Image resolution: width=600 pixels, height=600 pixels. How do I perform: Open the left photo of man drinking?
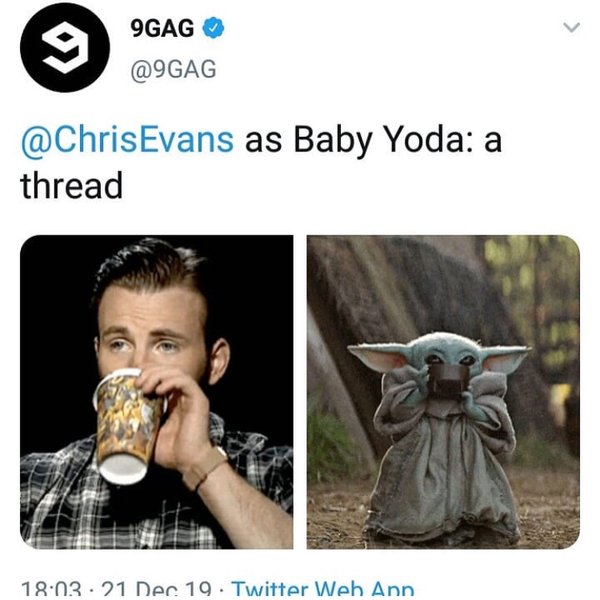(x=157, y=392)
